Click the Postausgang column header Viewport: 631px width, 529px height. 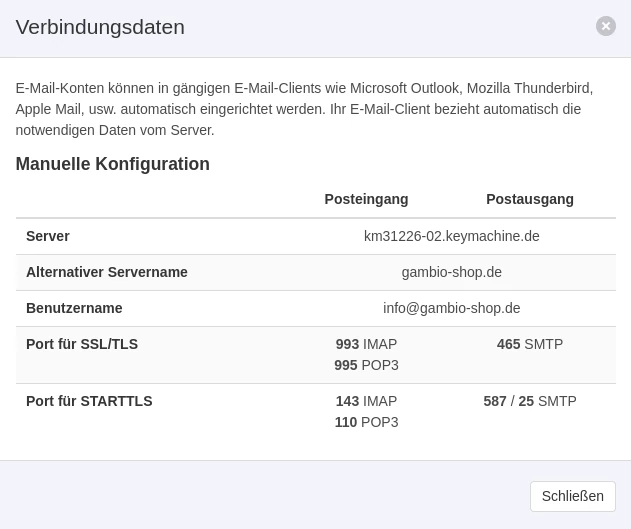click(530, 200)
